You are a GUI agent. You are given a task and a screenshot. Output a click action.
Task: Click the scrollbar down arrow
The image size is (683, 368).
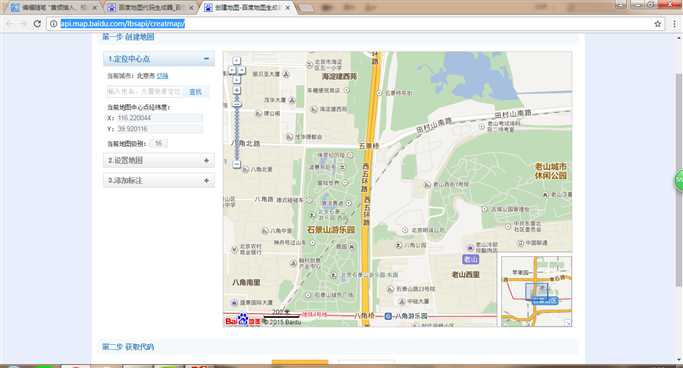click(679, 360)
